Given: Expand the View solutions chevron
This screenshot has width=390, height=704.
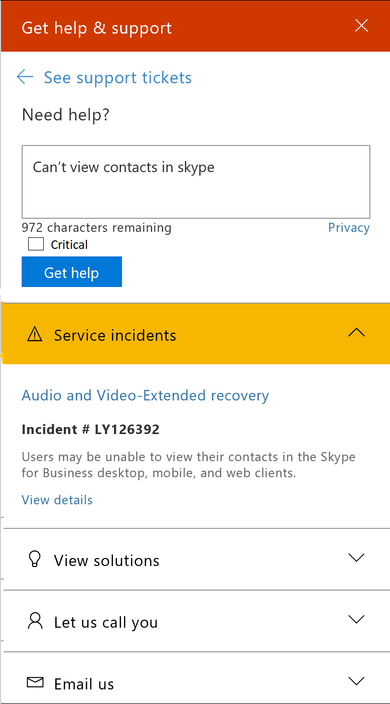Looking at the screenshot, I should [x=356, y=558].
